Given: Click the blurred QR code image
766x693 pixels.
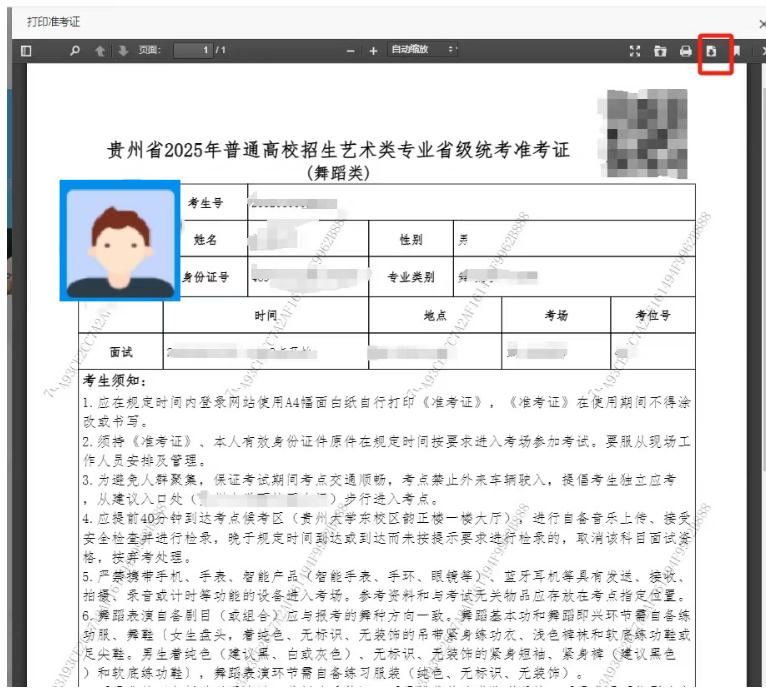Looking at the screenshot, I should click(x=640, y=127).
